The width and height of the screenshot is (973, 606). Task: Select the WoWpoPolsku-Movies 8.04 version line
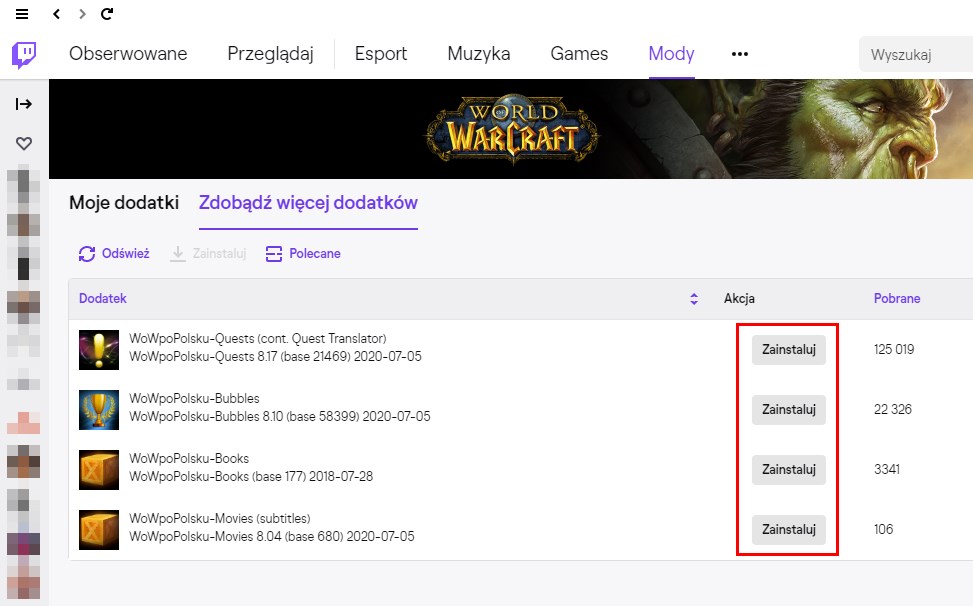coord(271,537)
